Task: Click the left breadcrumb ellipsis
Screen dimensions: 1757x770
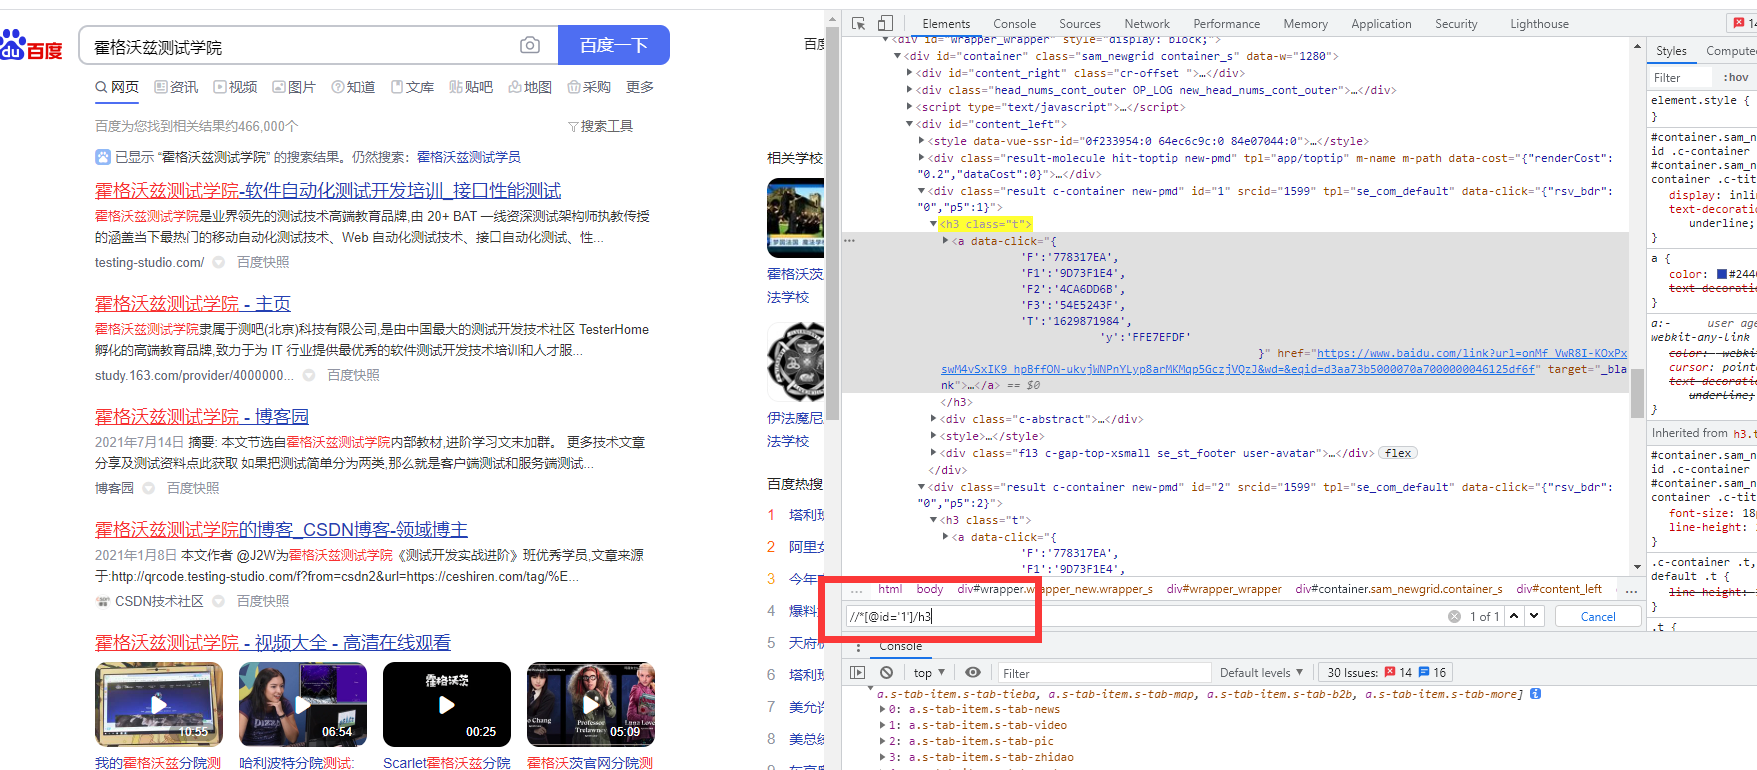Action: click(x=856, y=590)
